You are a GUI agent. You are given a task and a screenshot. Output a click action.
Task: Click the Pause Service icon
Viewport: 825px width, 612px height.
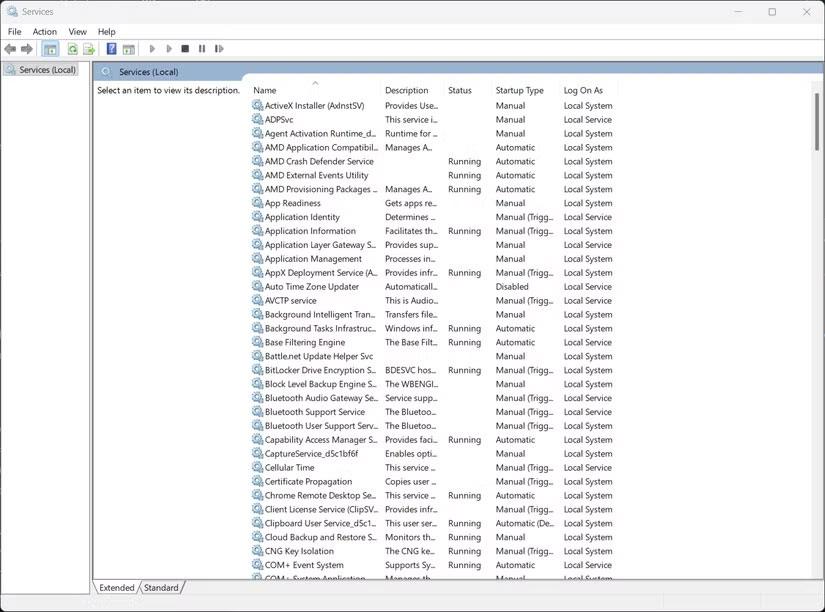202,48
